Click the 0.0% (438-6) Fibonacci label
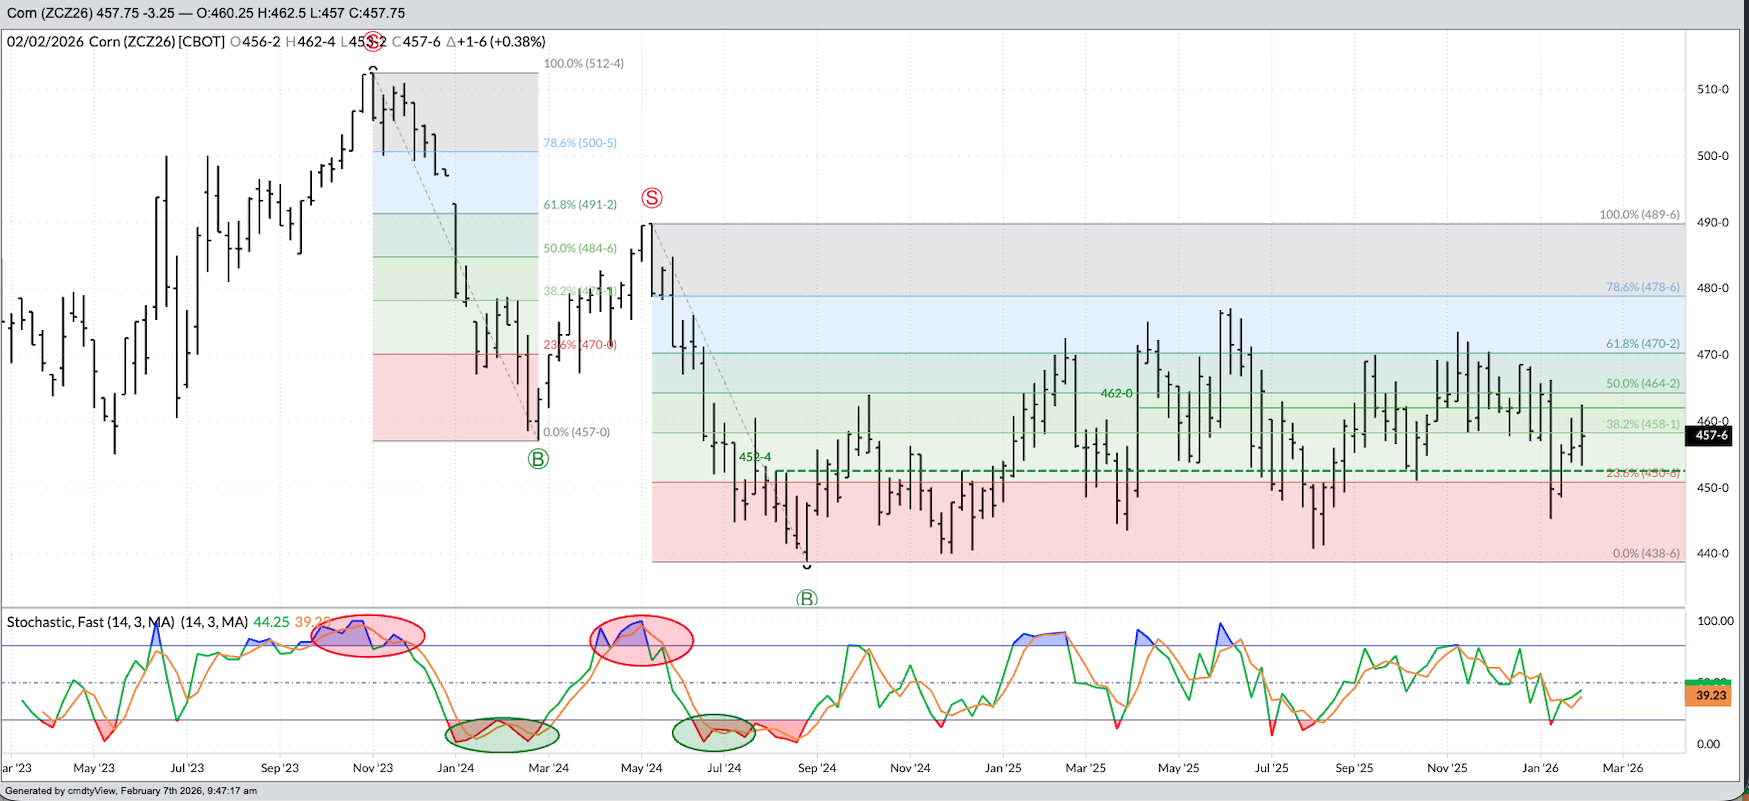1749x801 pixels. (x=1646, y=553)
